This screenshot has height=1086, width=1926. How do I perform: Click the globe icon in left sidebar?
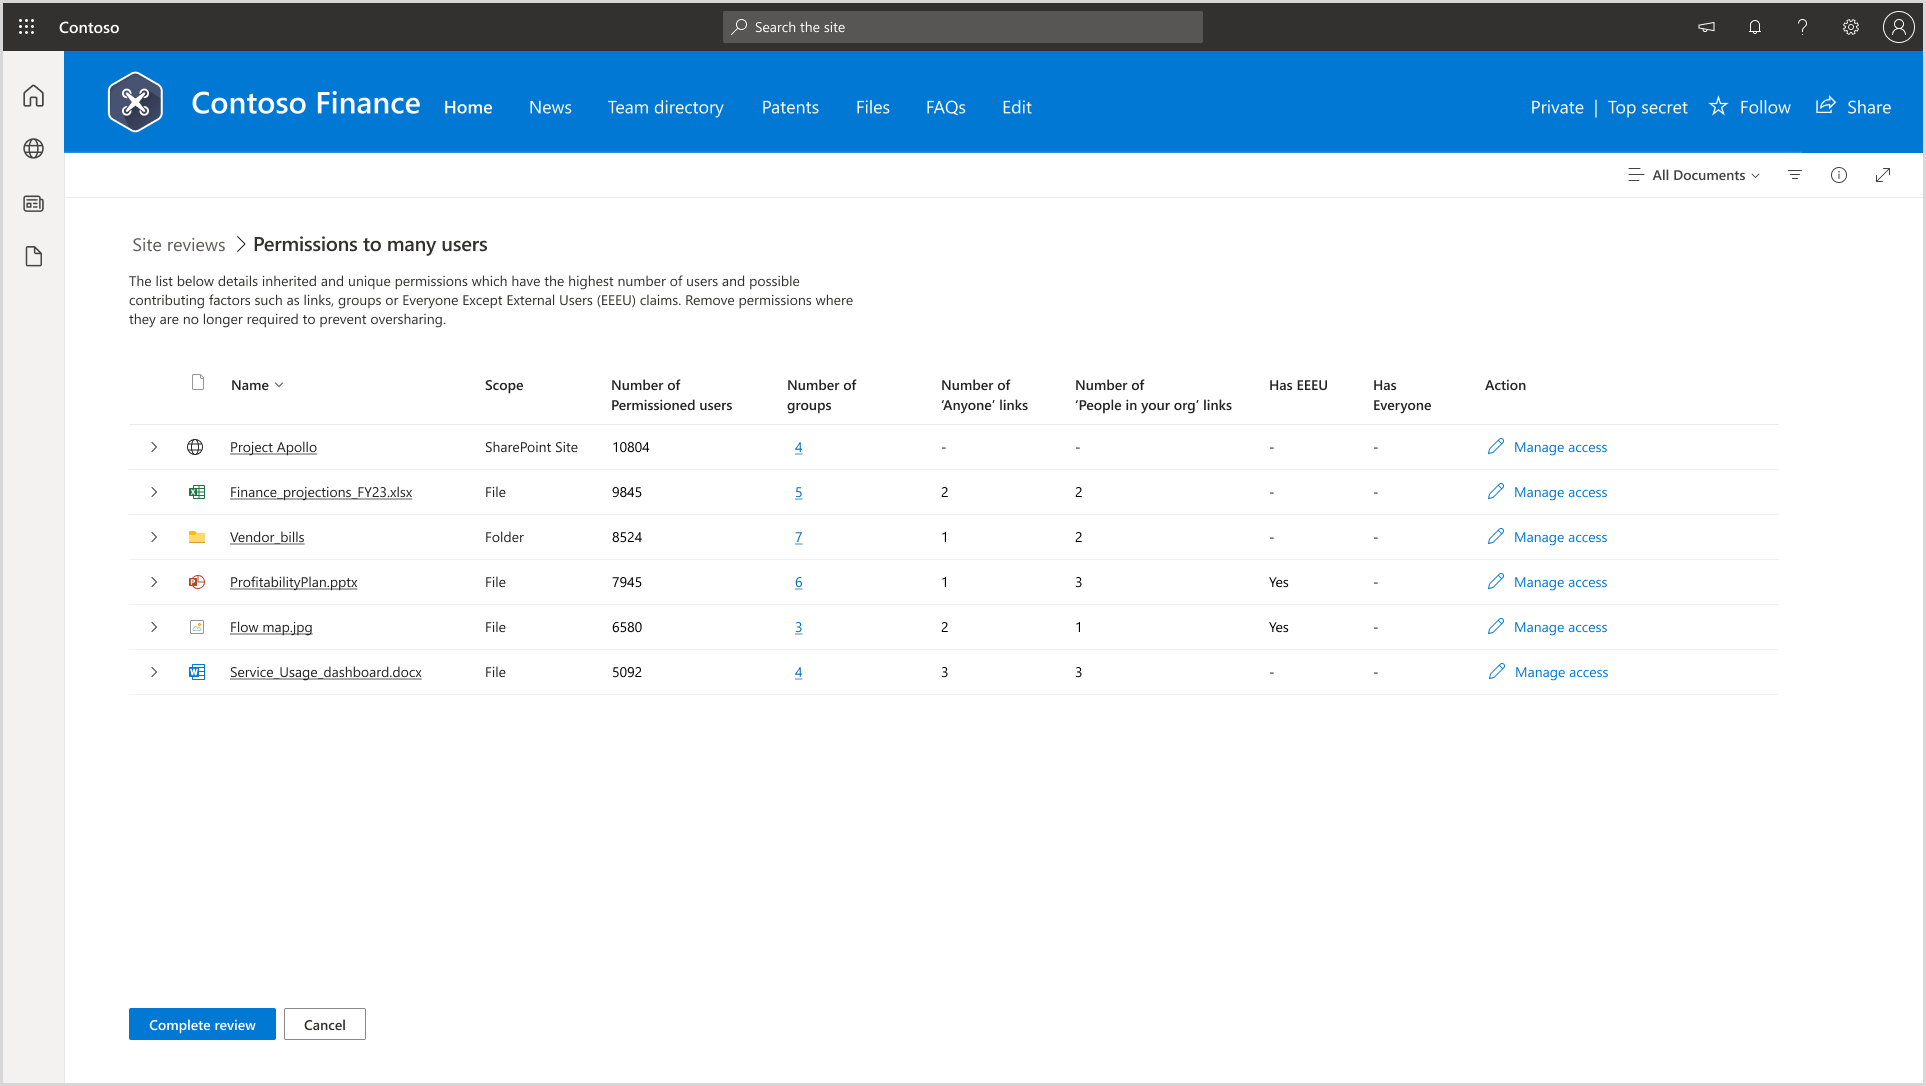[33, 149]
